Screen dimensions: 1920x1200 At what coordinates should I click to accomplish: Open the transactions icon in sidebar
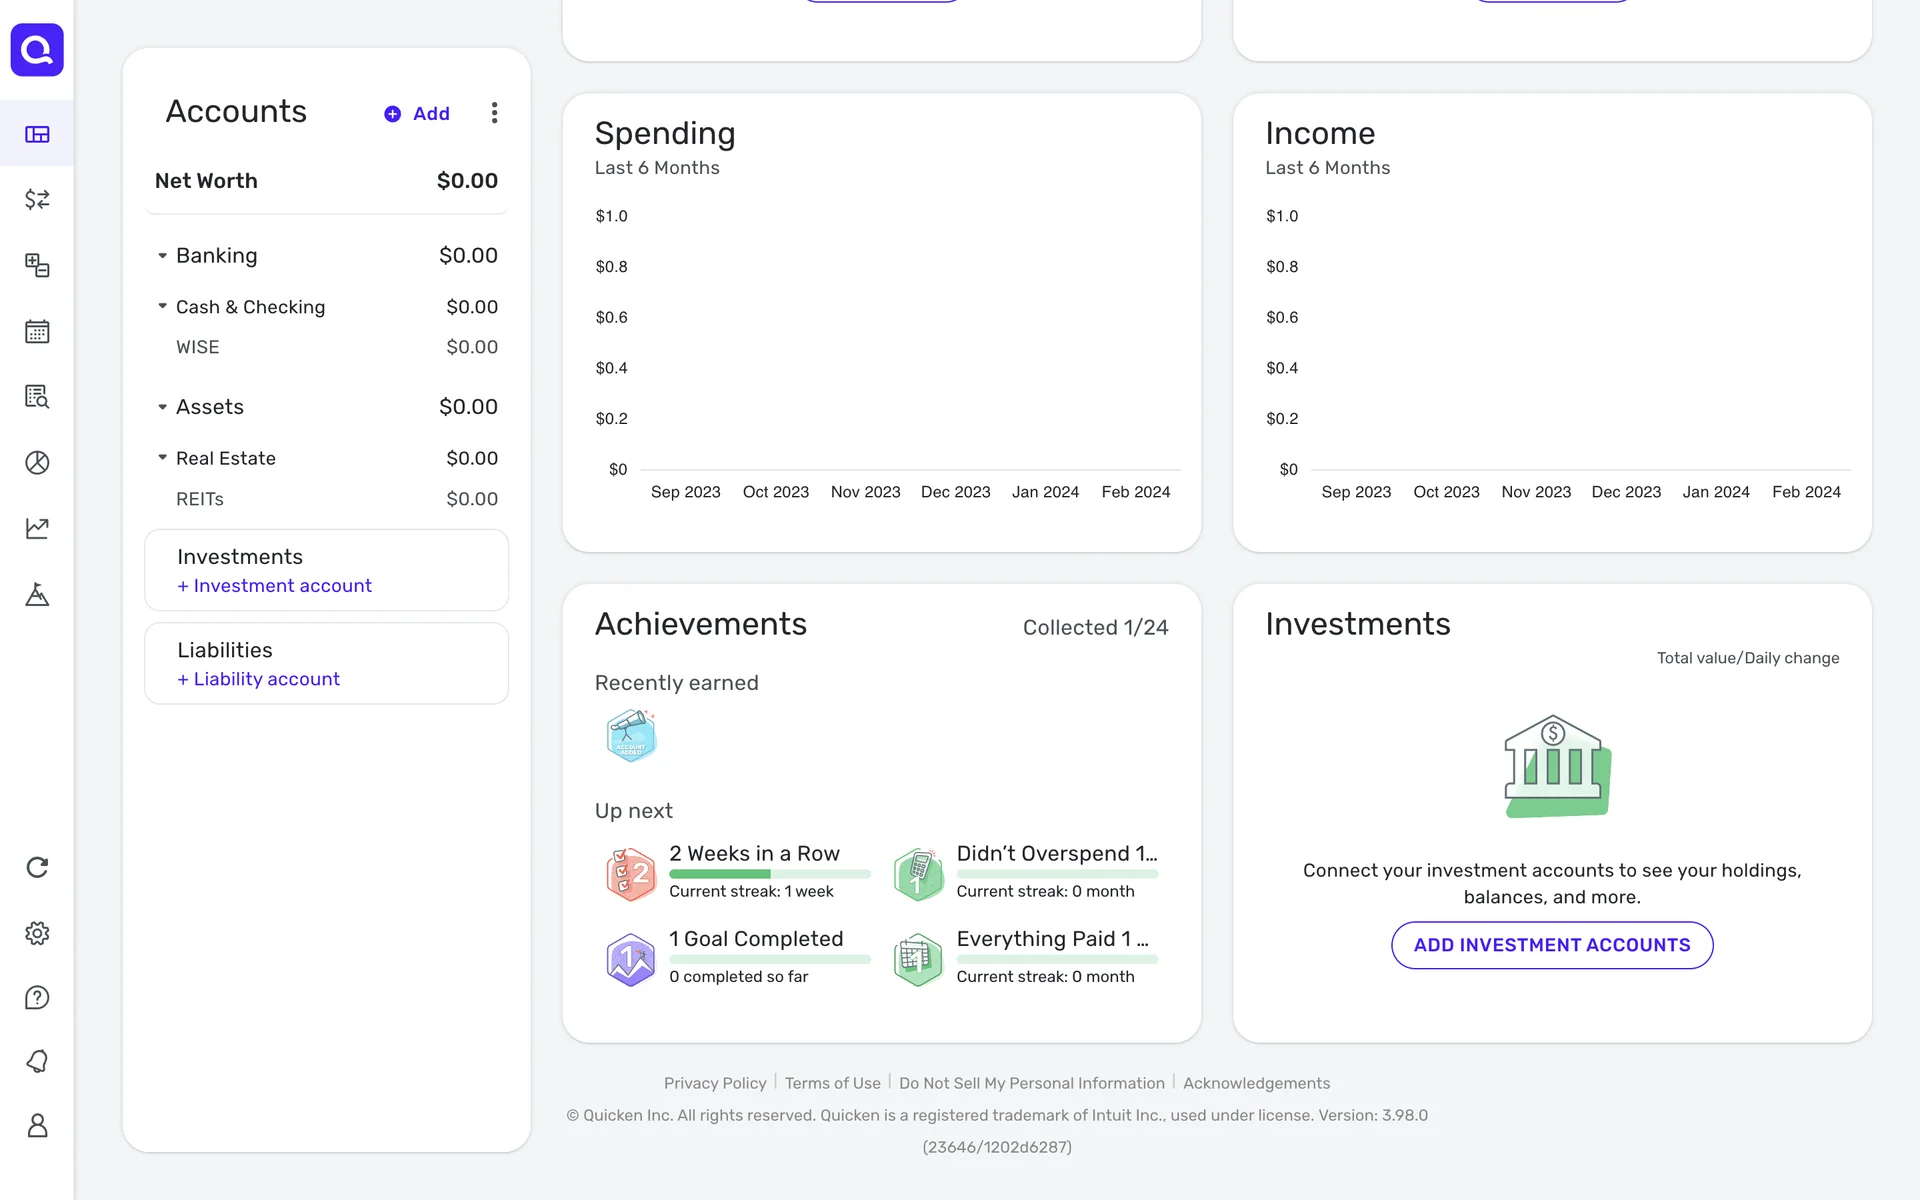(37, 200)
